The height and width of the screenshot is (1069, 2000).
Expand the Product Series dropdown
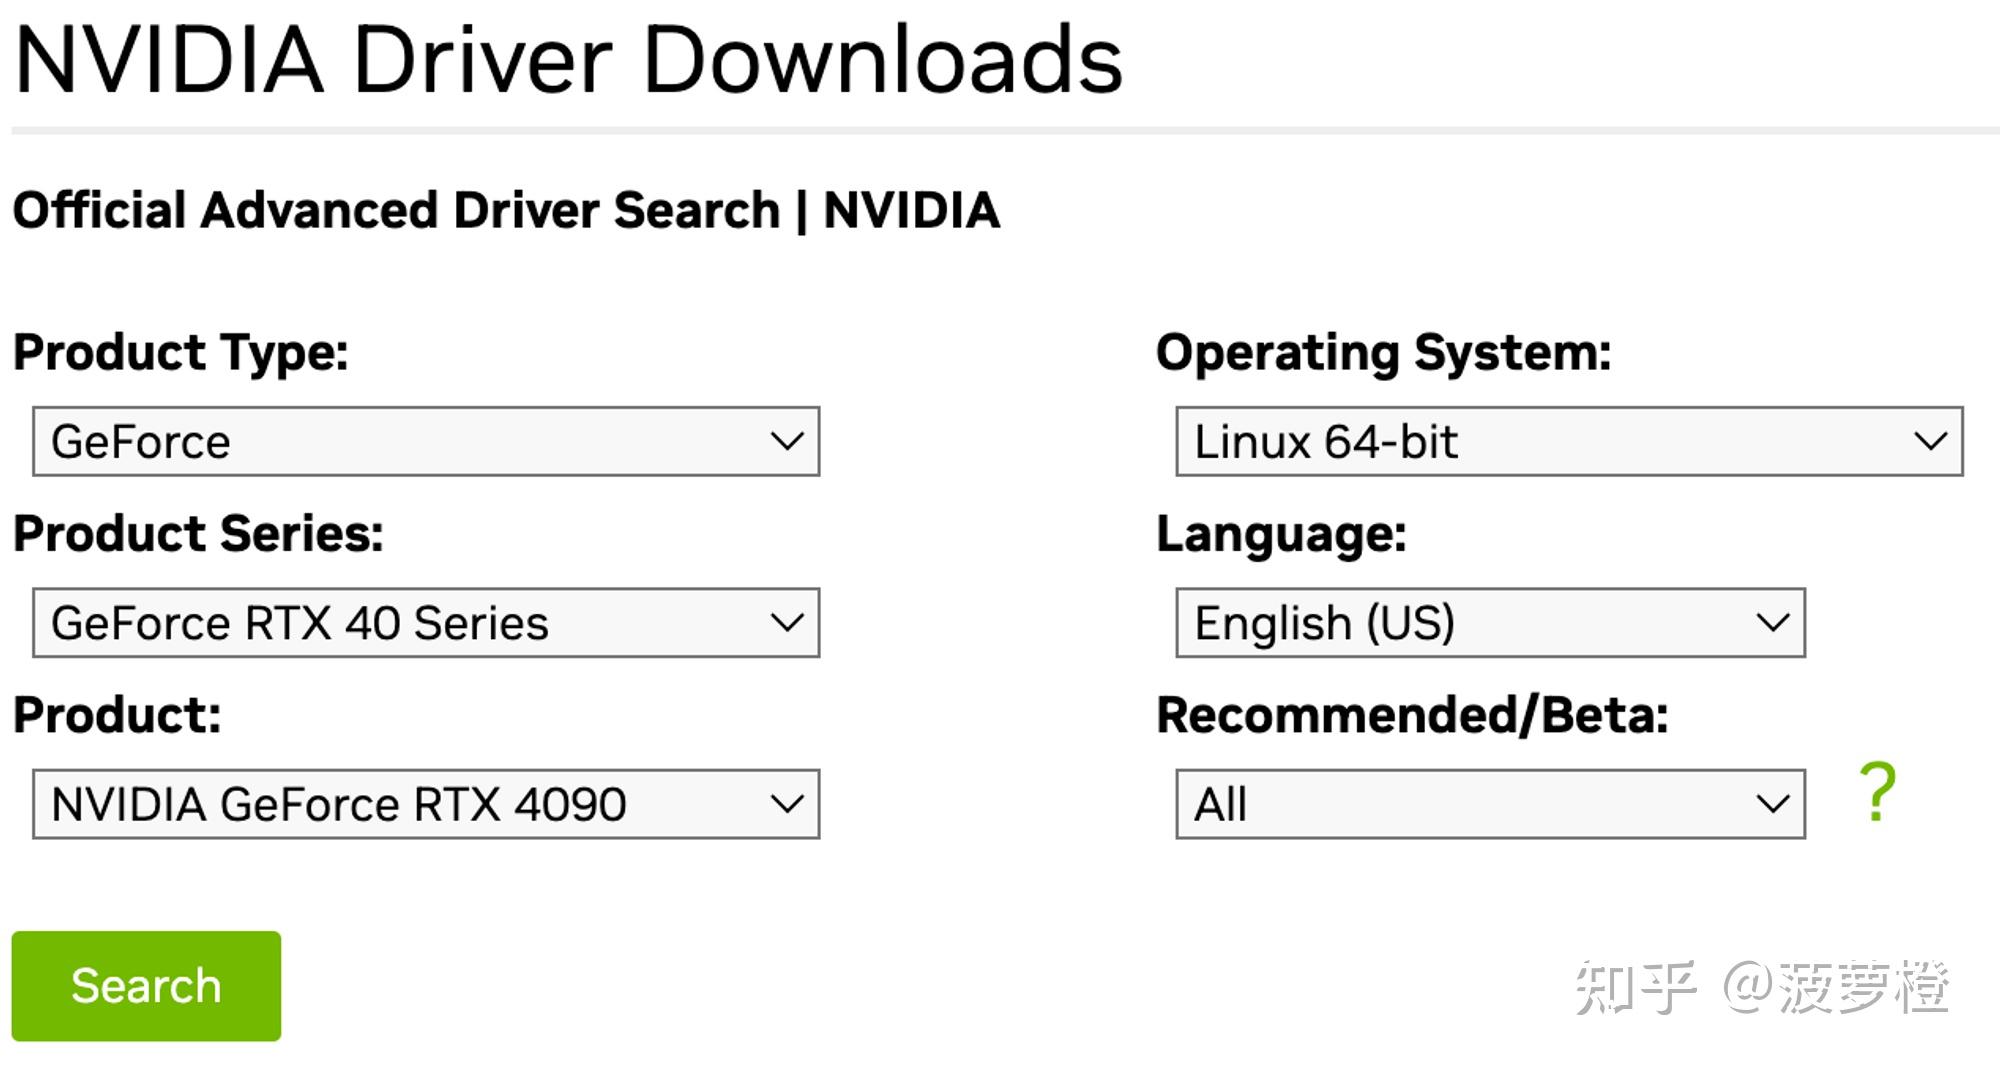(426, 622)
